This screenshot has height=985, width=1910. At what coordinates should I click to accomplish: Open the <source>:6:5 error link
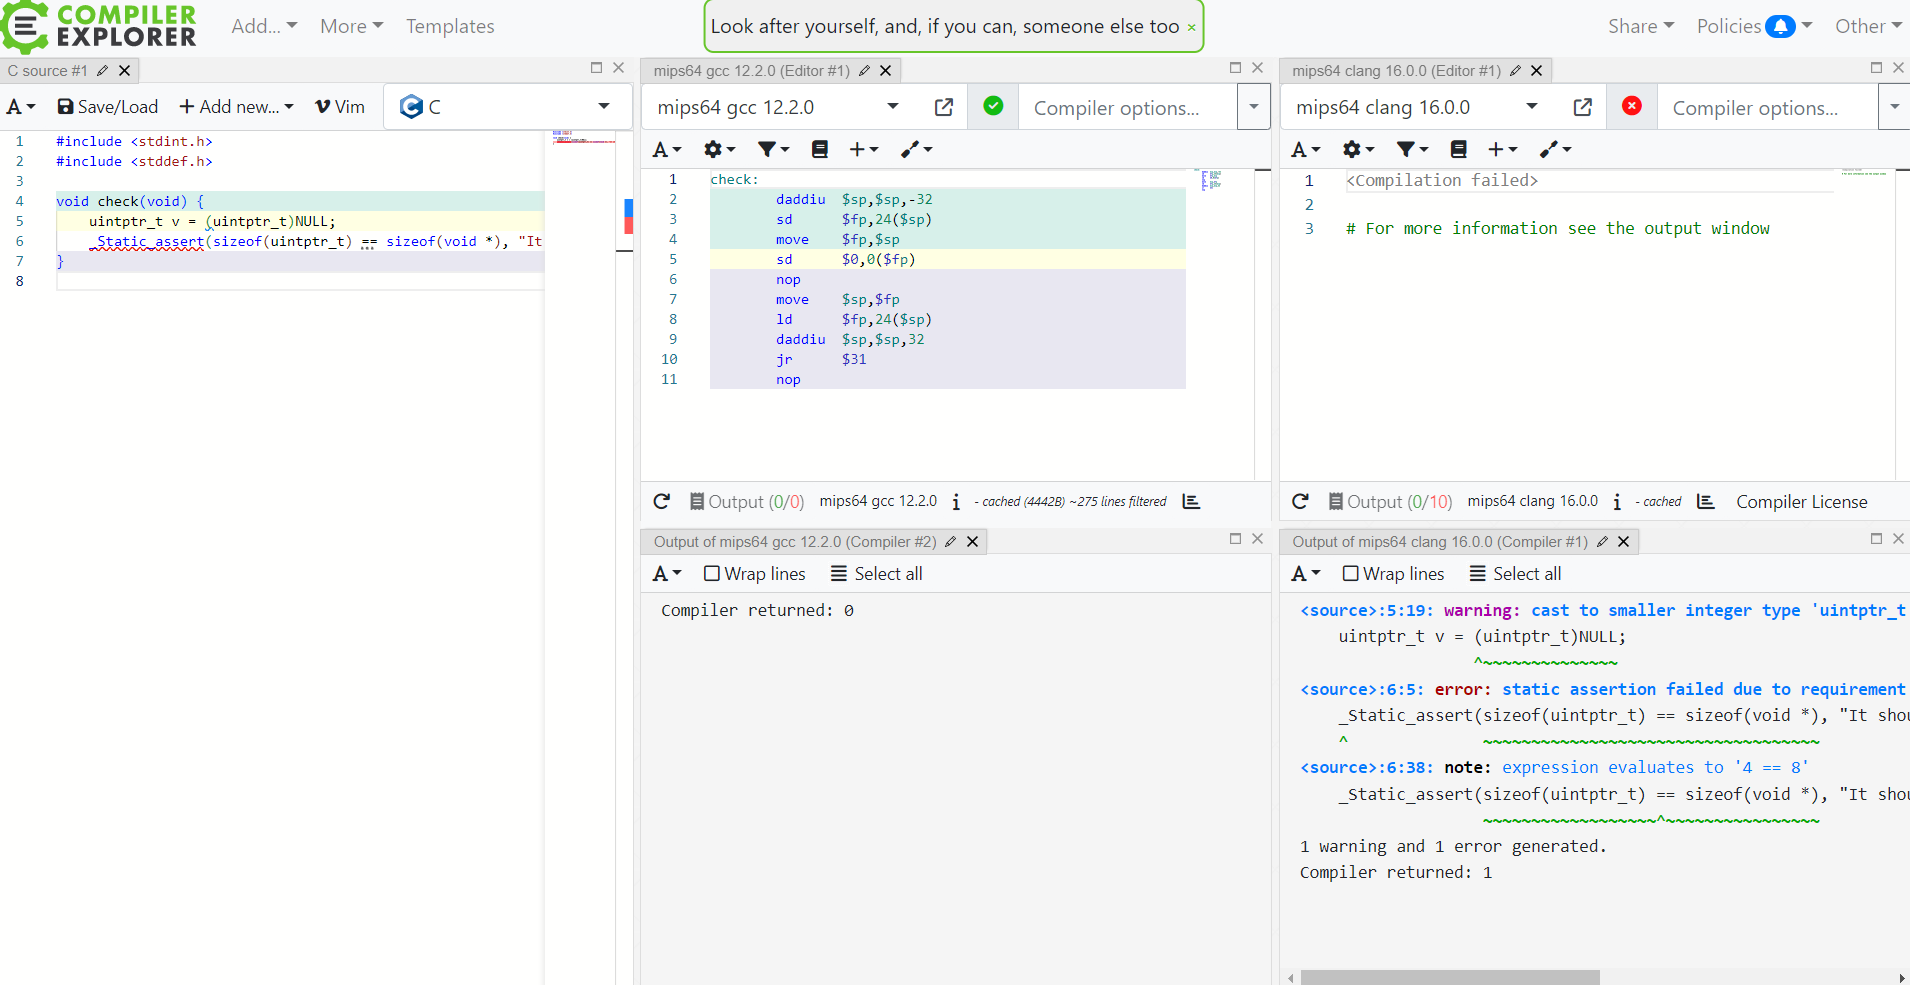[1362, 689]
